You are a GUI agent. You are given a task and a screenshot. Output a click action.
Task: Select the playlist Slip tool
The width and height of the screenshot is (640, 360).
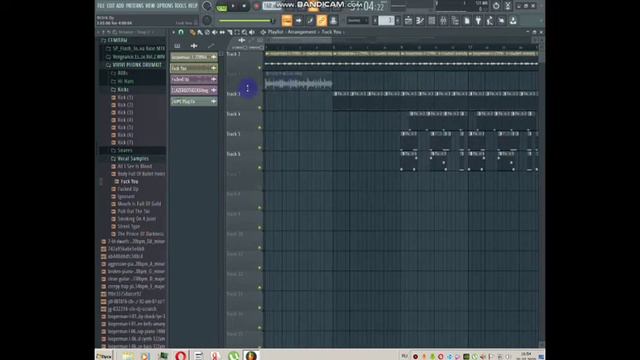click(222, 32)
